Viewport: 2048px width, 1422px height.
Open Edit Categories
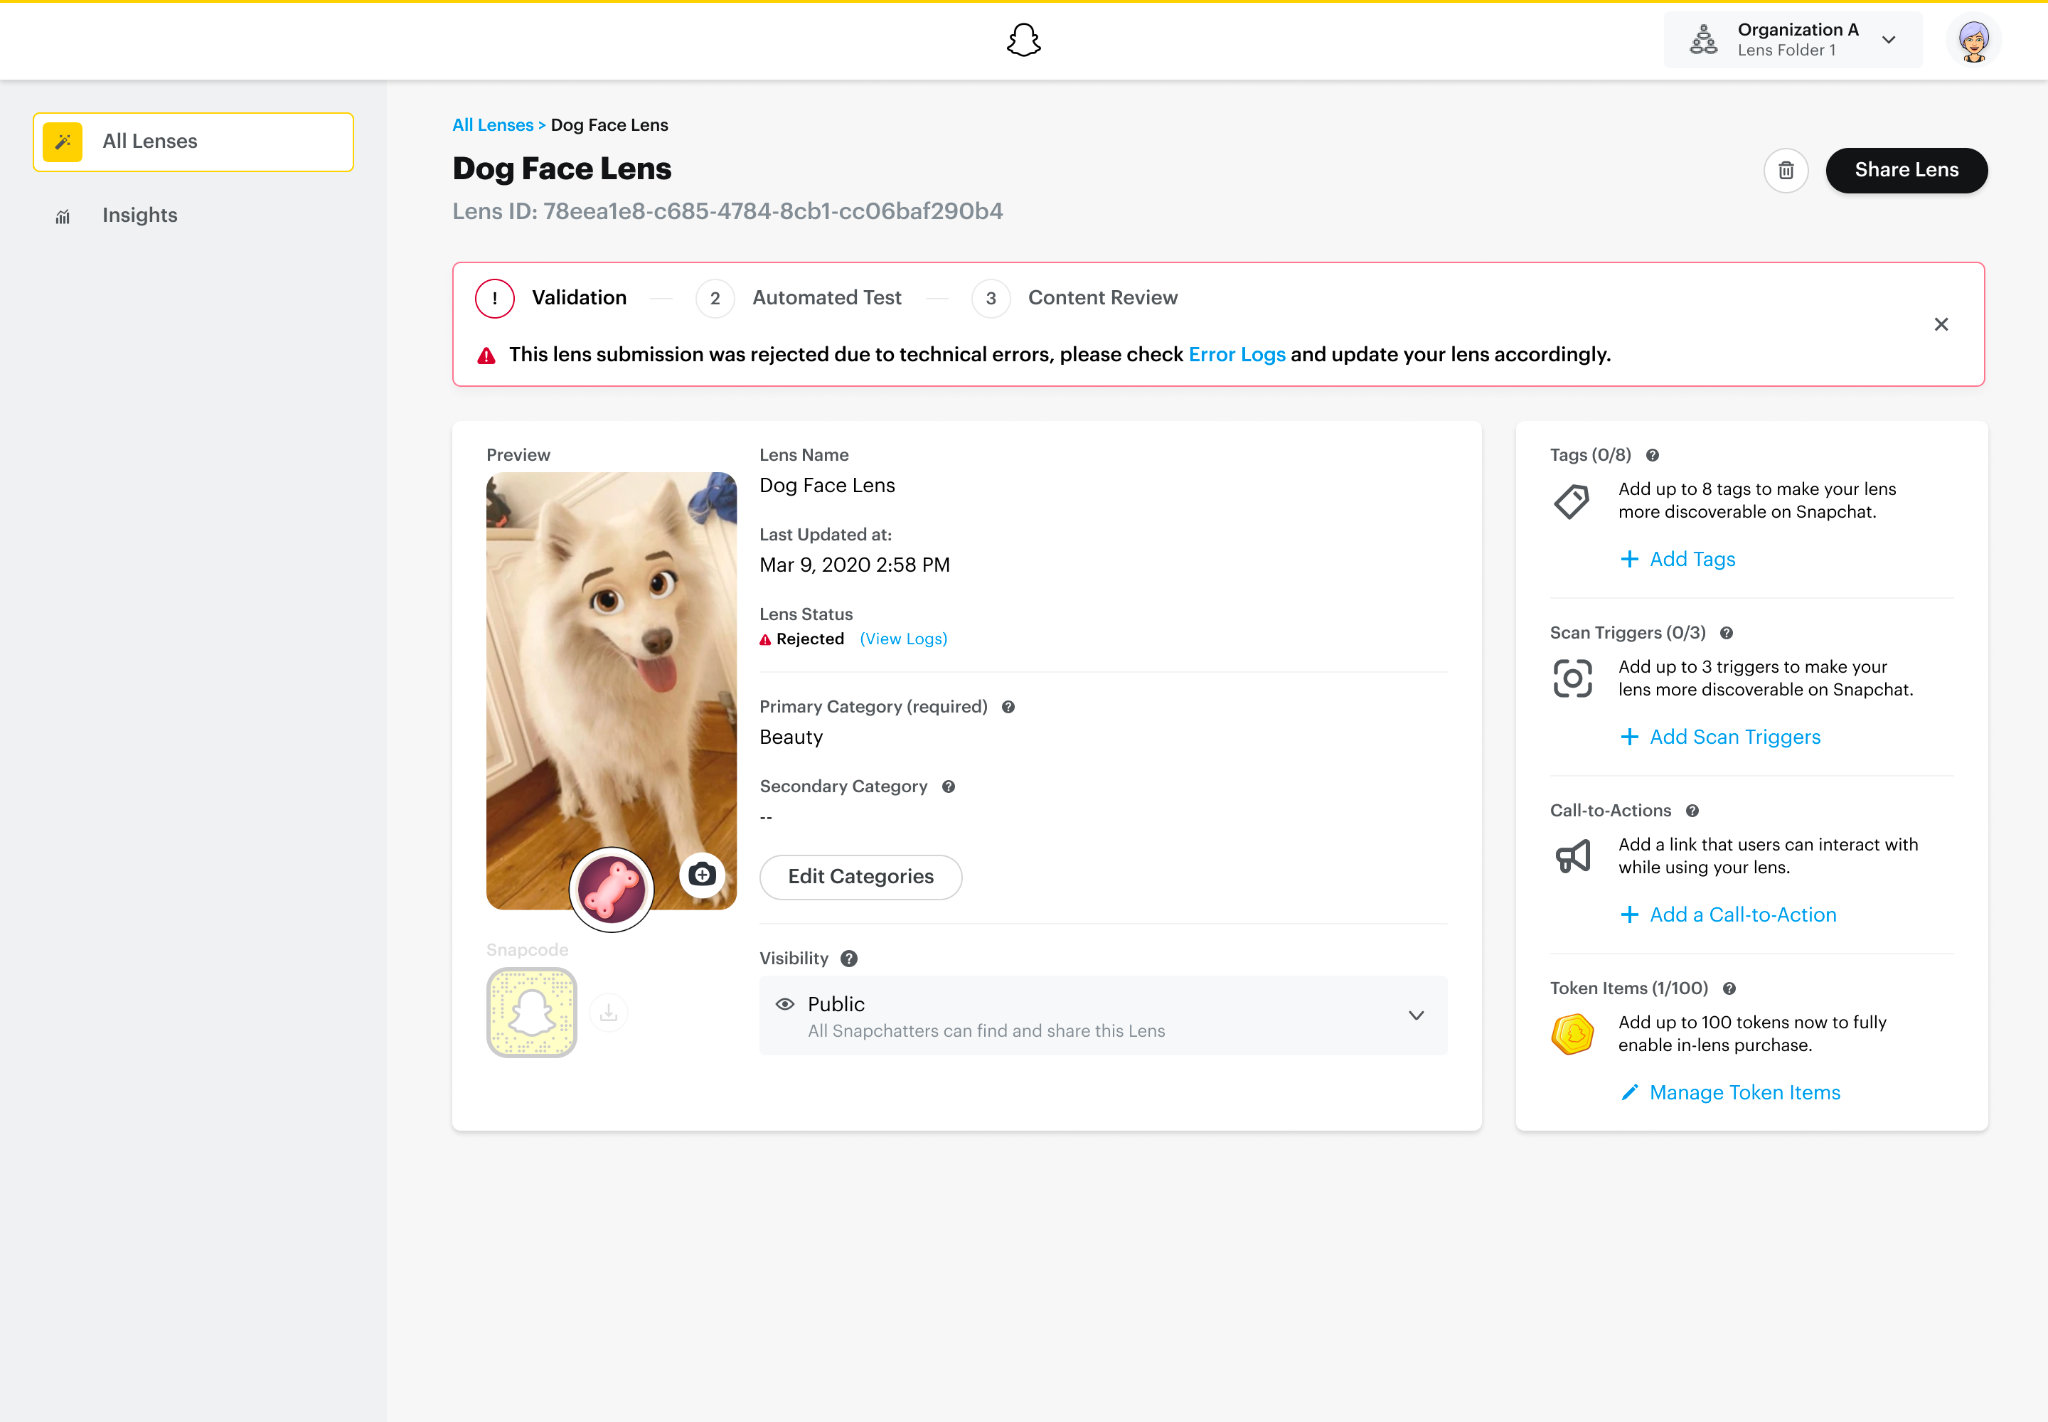(x=860, y=876)
